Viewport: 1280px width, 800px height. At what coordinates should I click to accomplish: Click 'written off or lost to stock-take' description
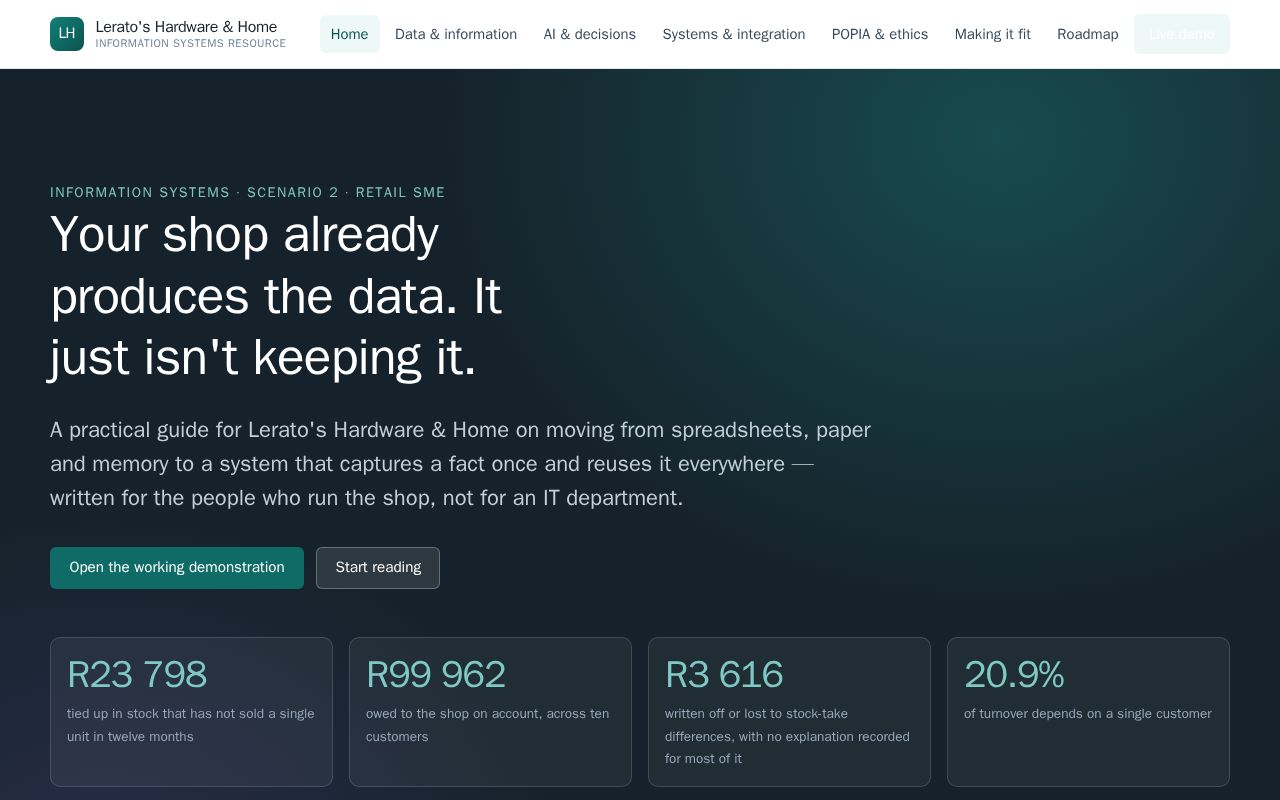(x=787, y=736)
